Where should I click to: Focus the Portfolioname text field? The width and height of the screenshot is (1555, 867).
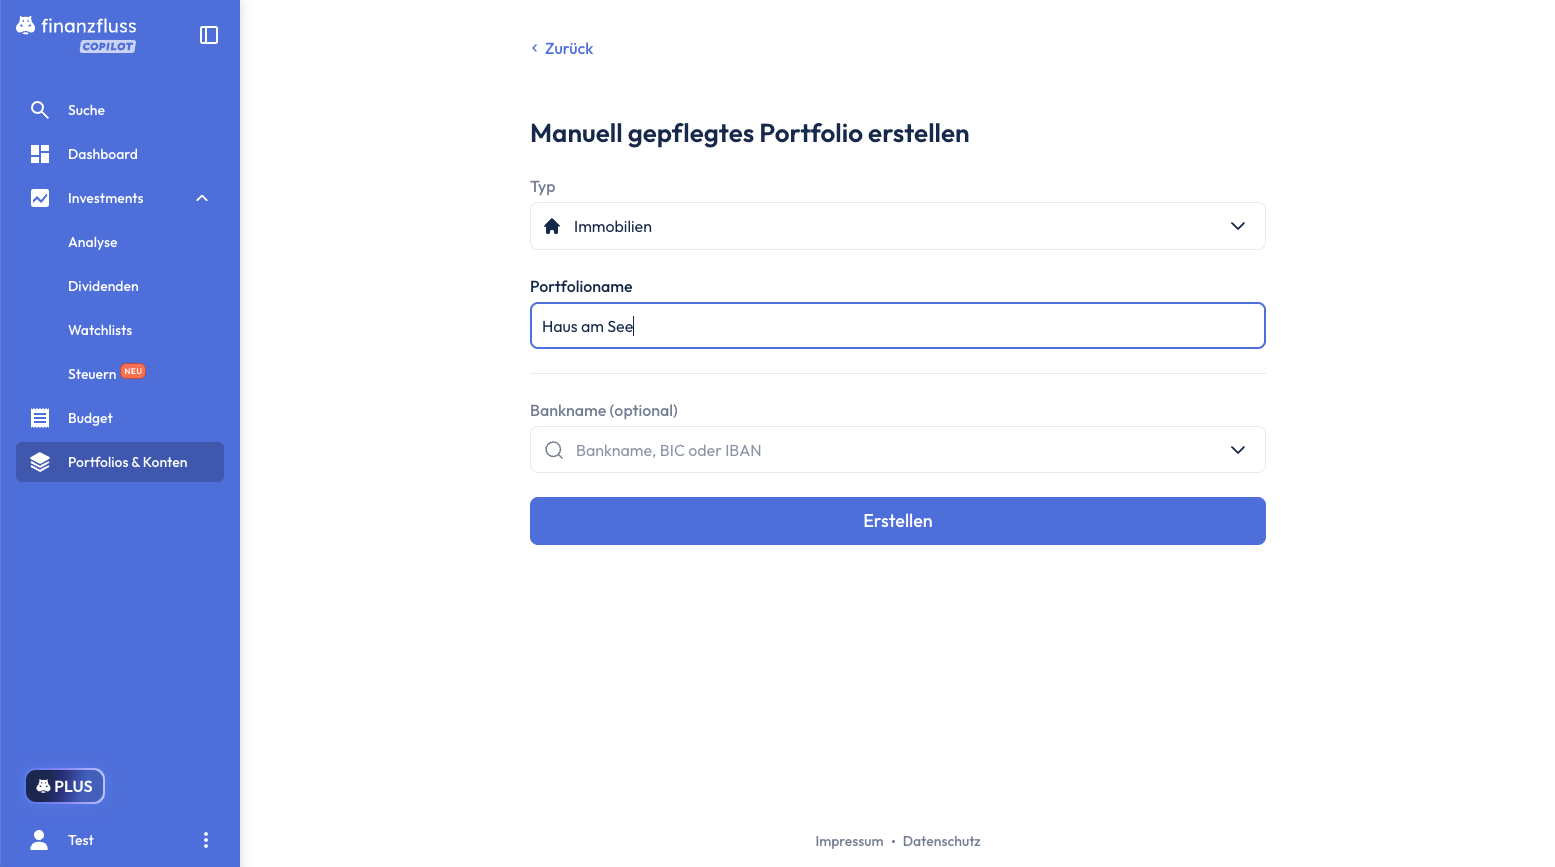897,326
